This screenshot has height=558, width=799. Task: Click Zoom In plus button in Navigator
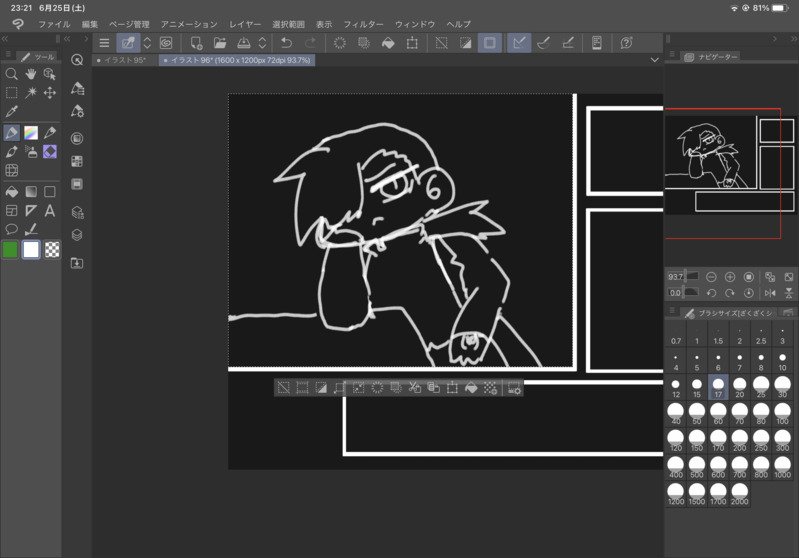(730, 277)
